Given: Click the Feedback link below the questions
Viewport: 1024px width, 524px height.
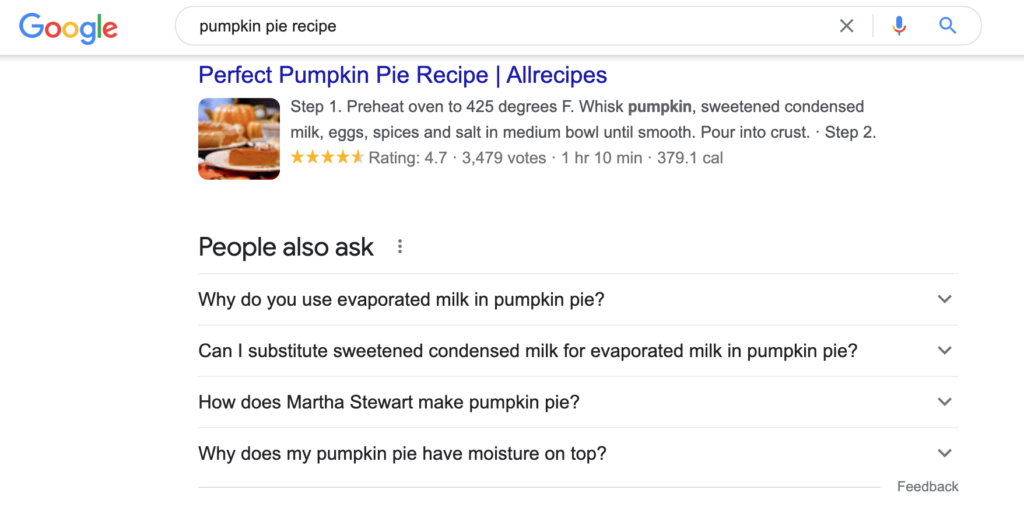Looking at the screenshot, I should [x=927, y=487].
